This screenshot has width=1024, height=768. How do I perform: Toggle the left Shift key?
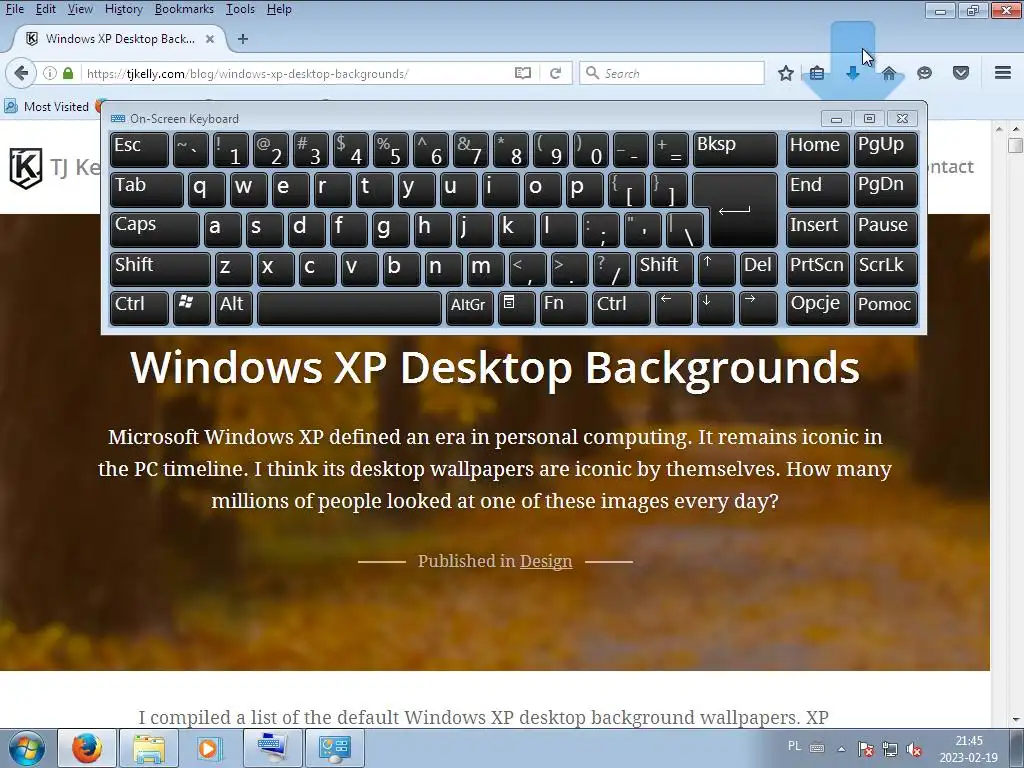tap(160, 269)
